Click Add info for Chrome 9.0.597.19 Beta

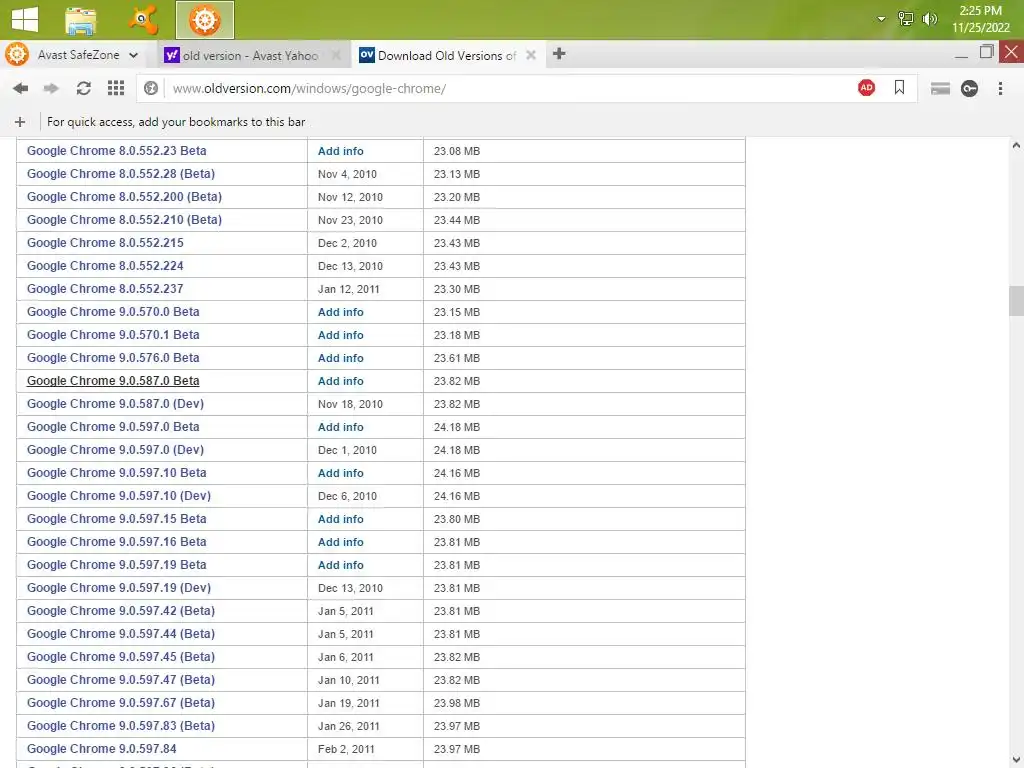[340, 565]
